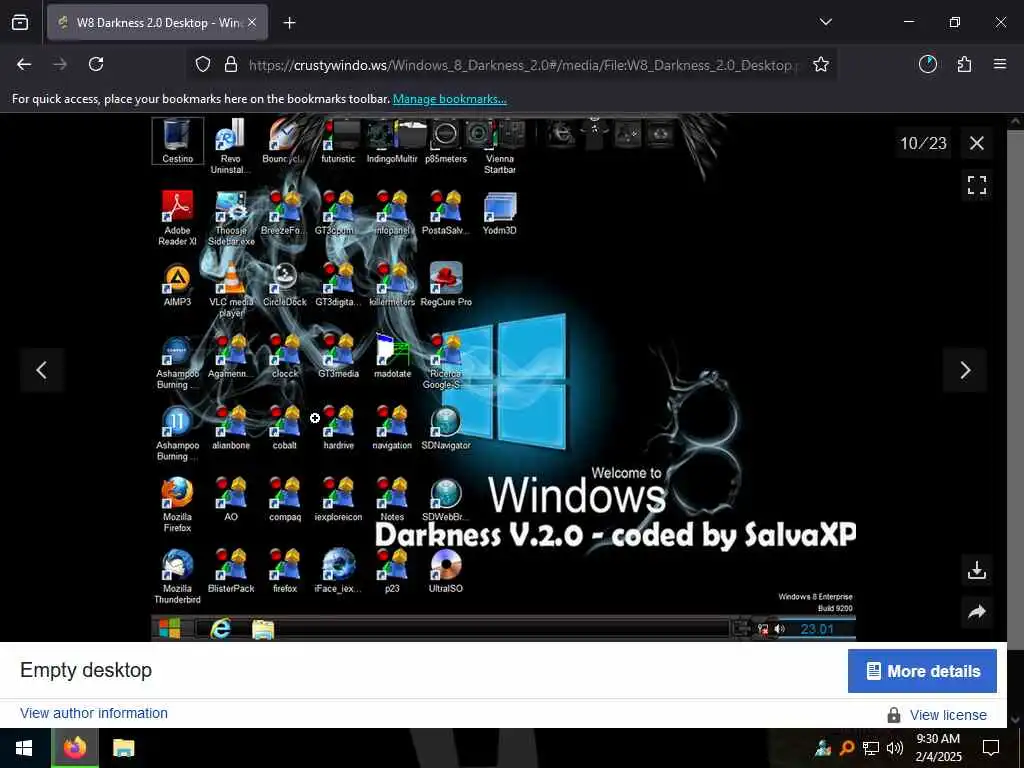Open the volume control in system tray
This screenshot has width=1024, height=768.
895,748
